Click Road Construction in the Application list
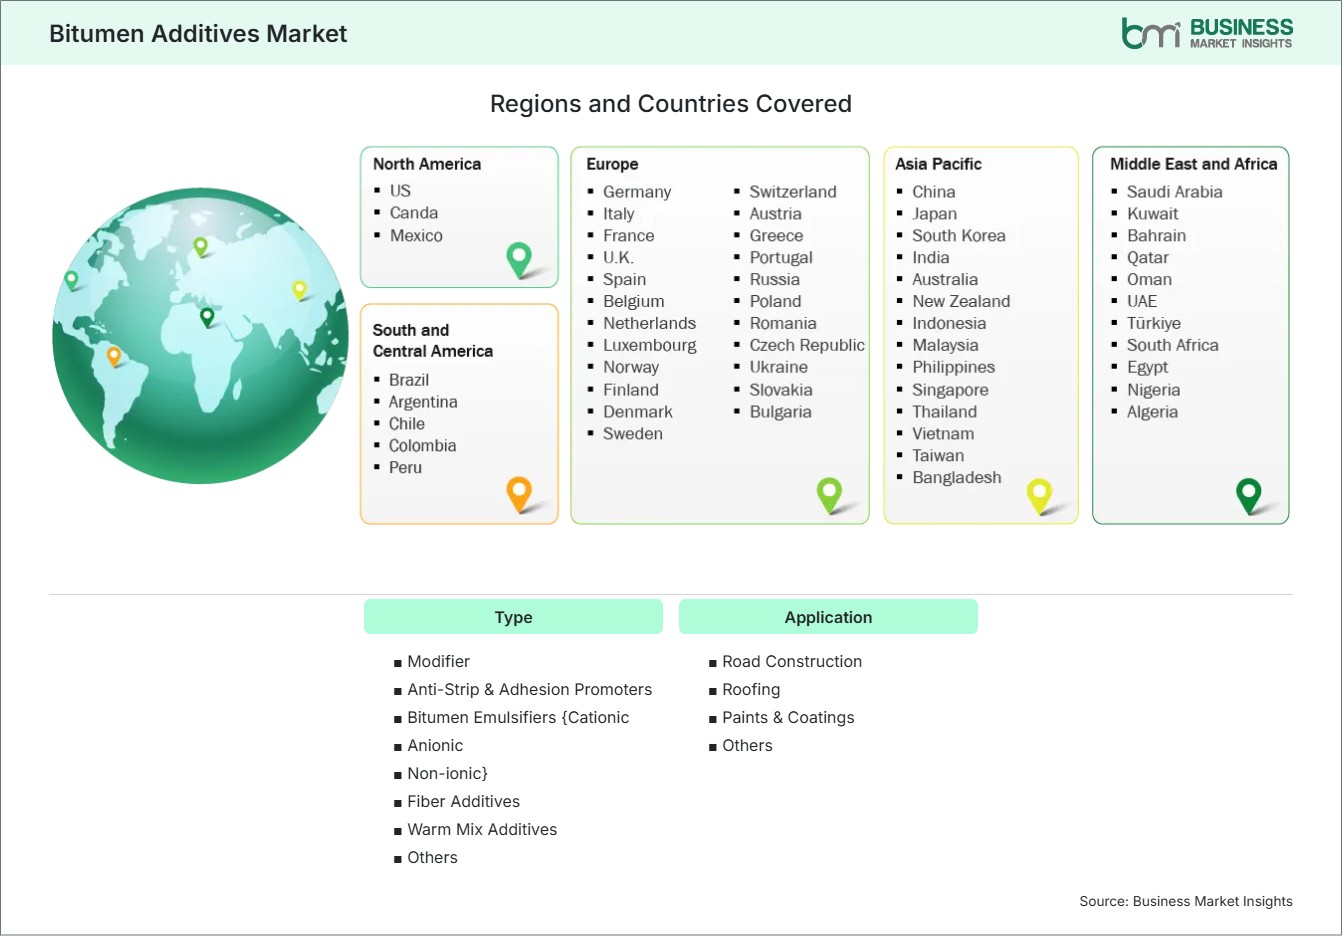 792,661
